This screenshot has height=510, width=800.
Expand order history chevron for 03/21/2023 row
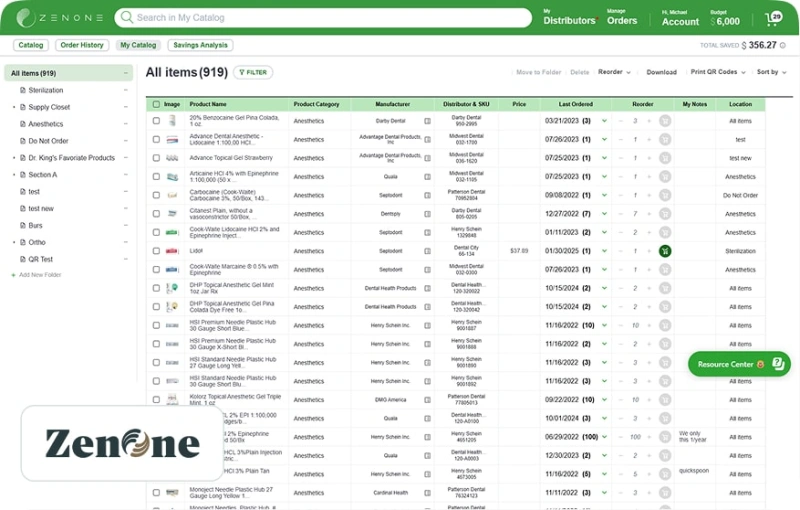604,121
